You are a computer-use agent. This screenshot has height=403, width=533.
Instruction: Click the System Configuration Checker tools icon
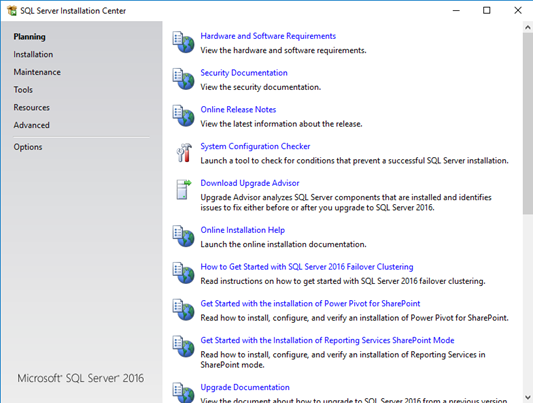tap(184, 153)
